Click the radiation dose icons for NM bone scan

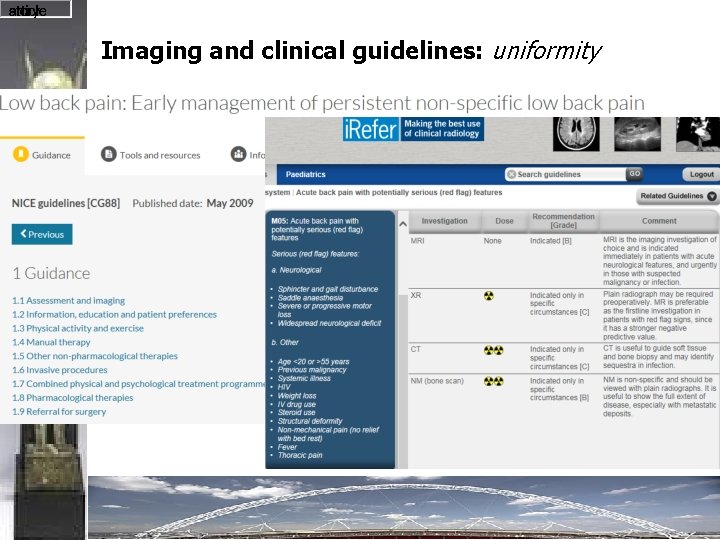click(x=494, y=381)
